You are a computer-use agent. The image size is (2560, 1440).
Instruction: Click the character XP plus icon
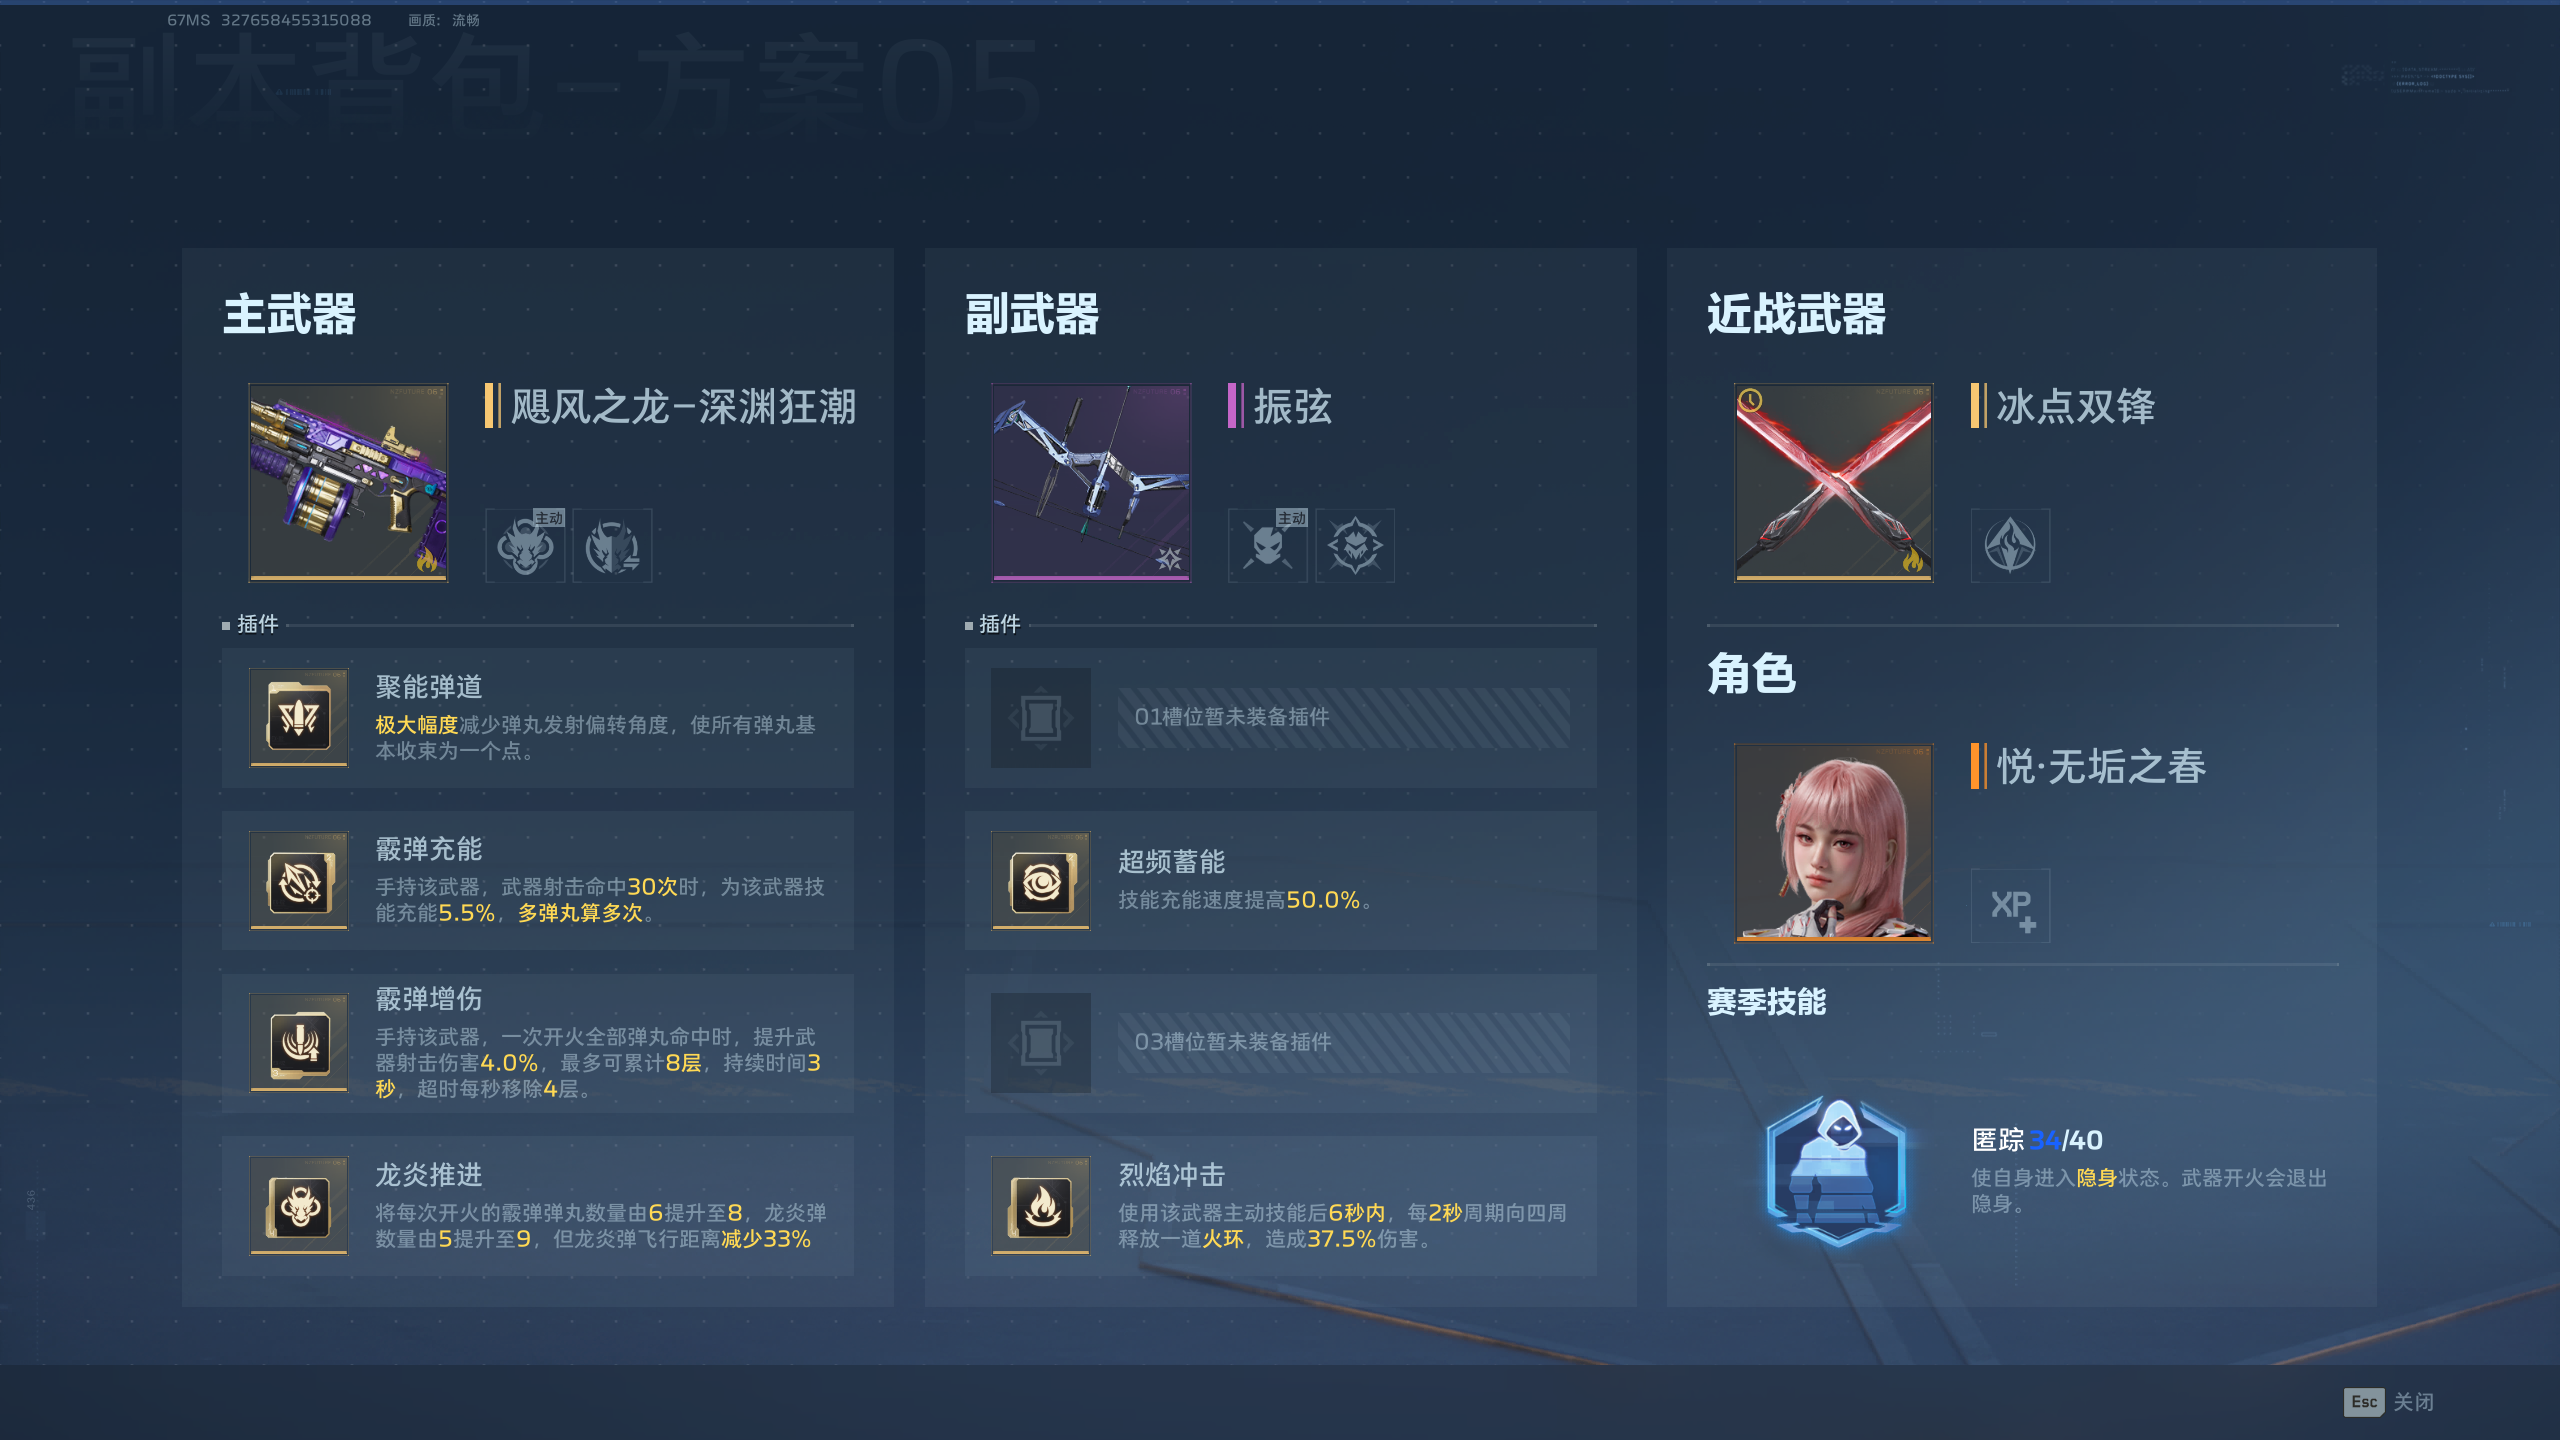2010,906
